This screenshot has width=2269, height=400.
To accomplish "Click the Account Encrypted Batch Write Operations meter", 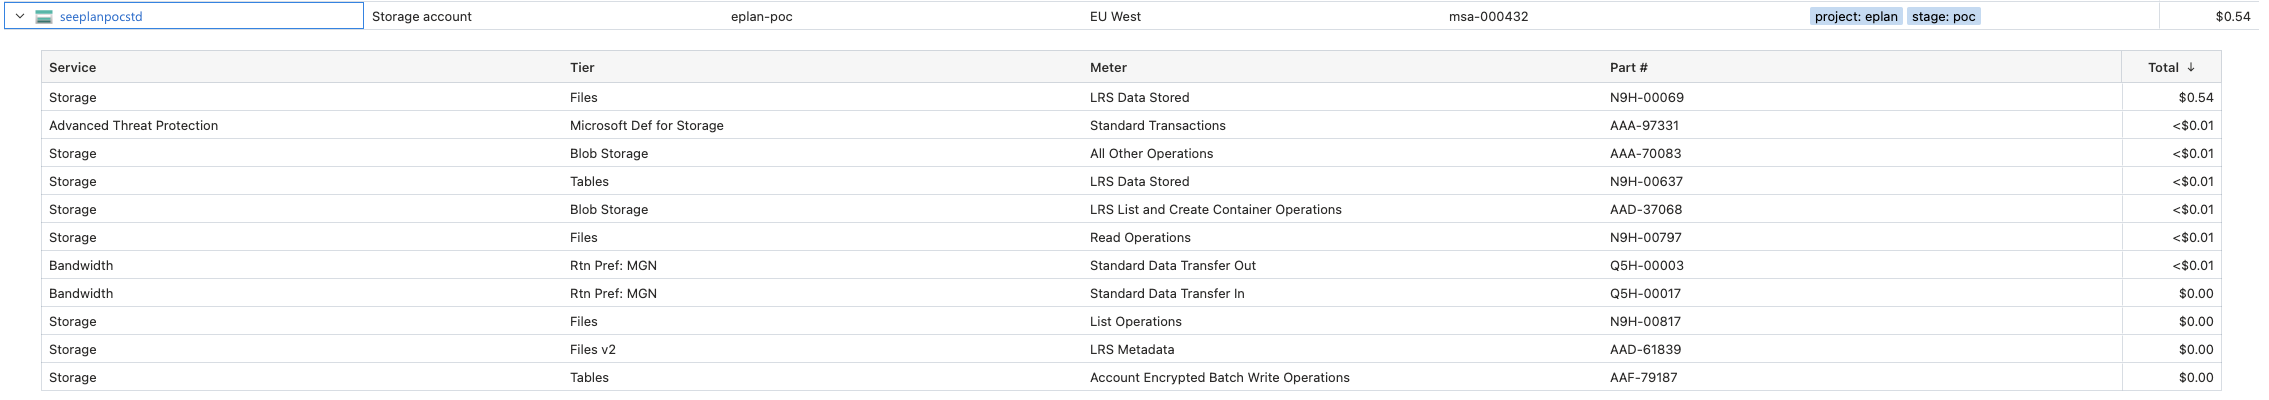I will coord(1219,377).
